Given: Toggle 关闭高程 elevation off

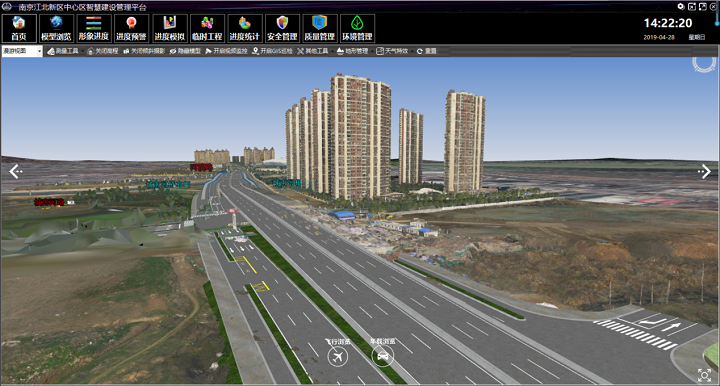Looking at the screenshot, I should coord(102,51).
